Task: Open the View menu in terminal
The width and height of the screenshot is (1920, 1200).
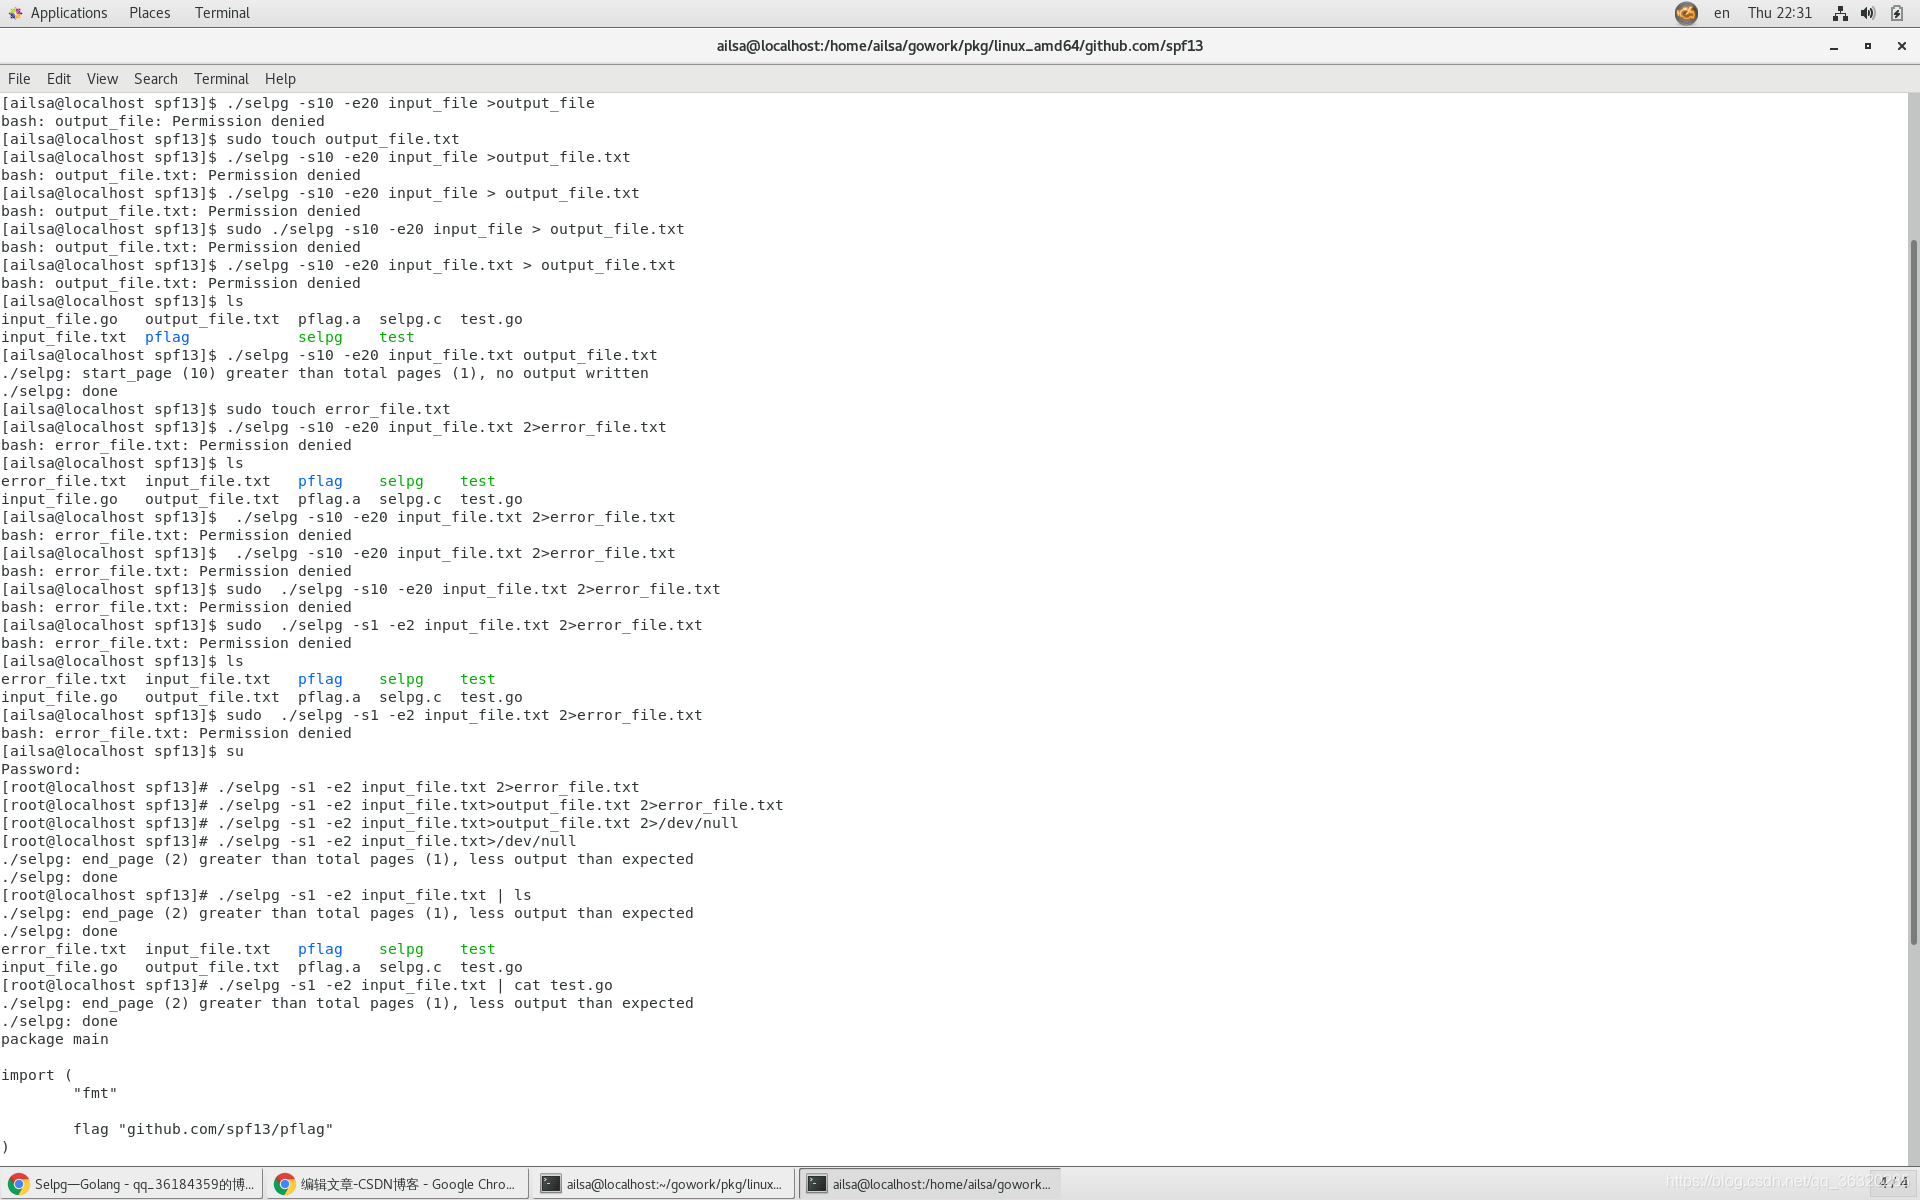Action: (x=102, y=79)
